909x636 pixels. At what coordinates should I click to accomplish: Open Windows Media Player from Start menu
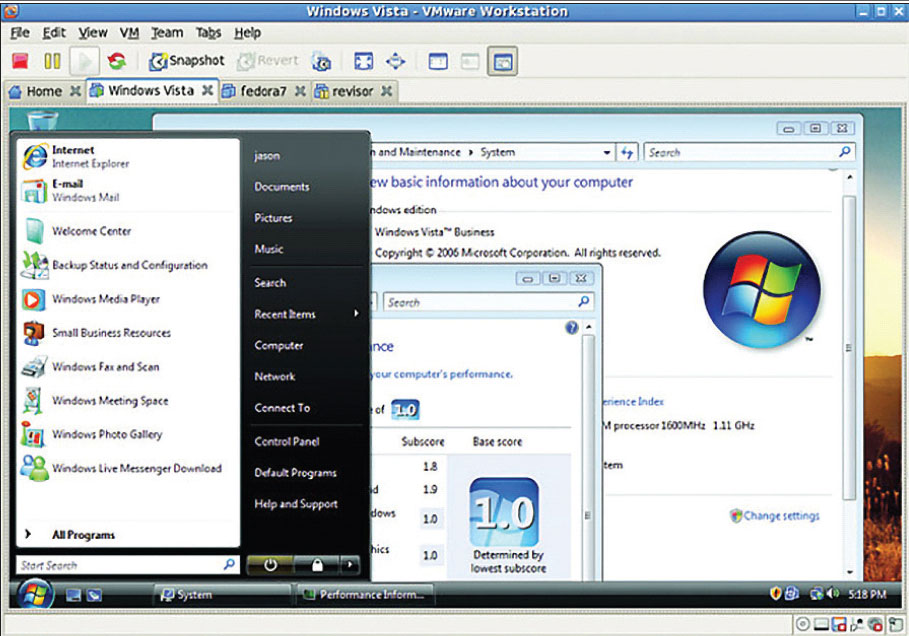pyautogui.click(x=105, y=299)
